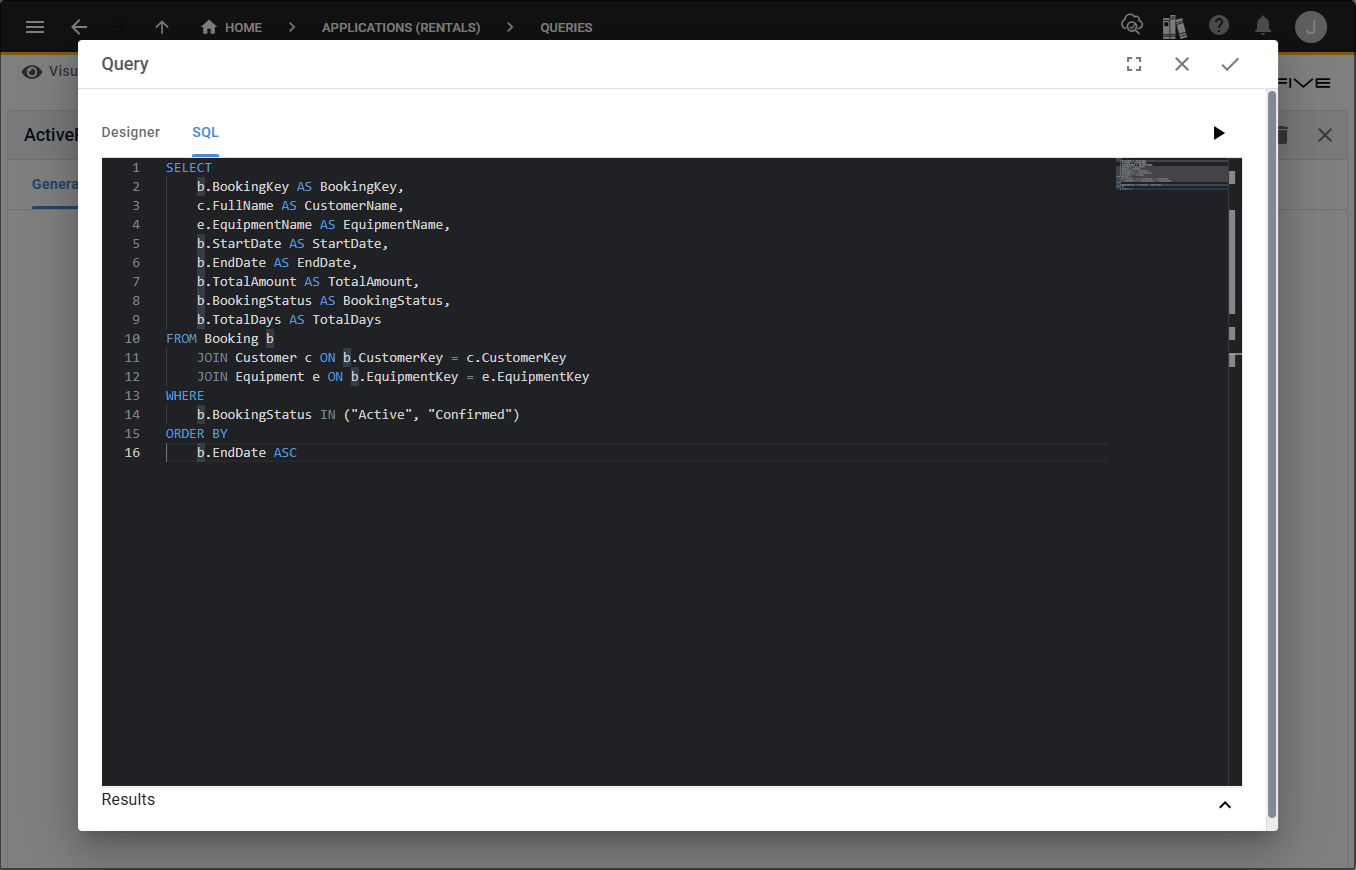The image size is (1356, 870).
Task: Click 'JOIN Equipment e' line
Action: (x=393, y=377)
